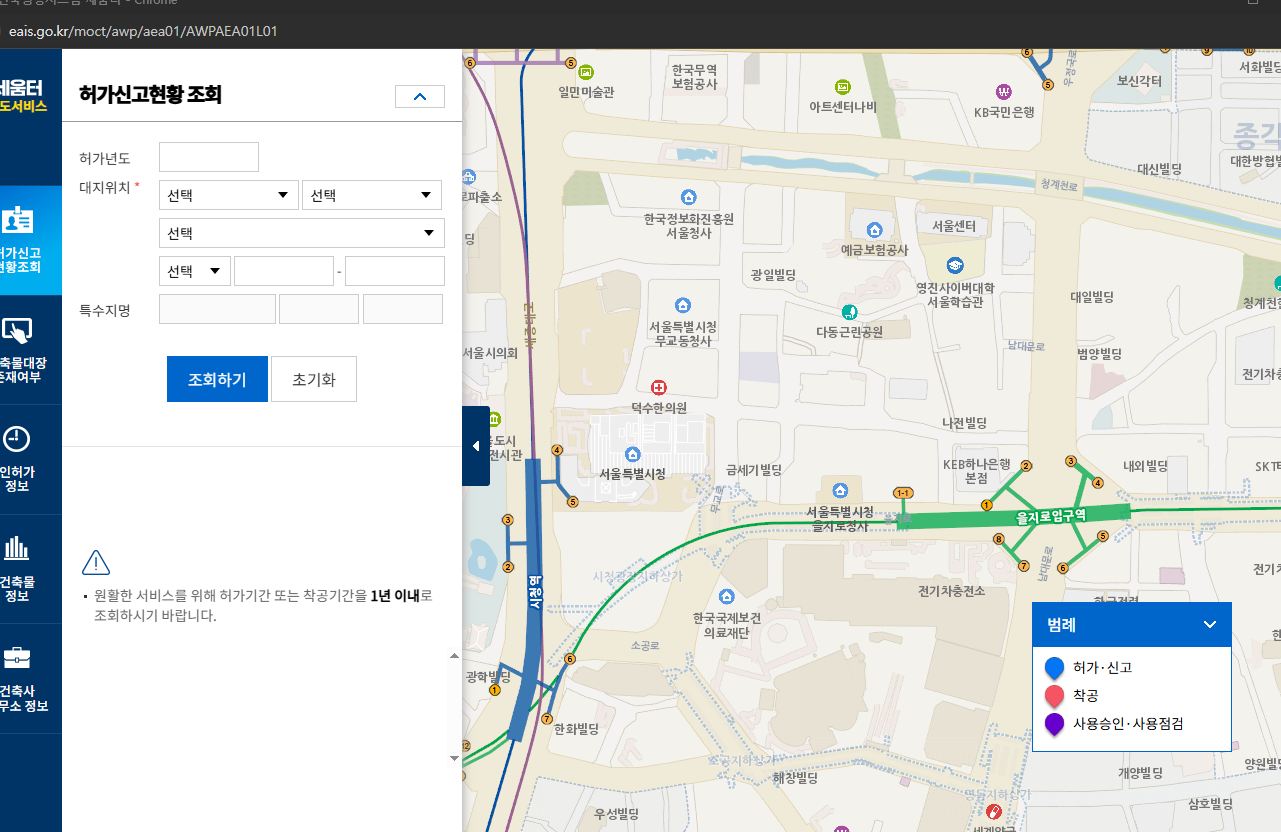Open the wide 대지위치 선택 dropdown
The height and width of the screenshot is (832, 1281).
pyautogui.click(x=302, y=233)
